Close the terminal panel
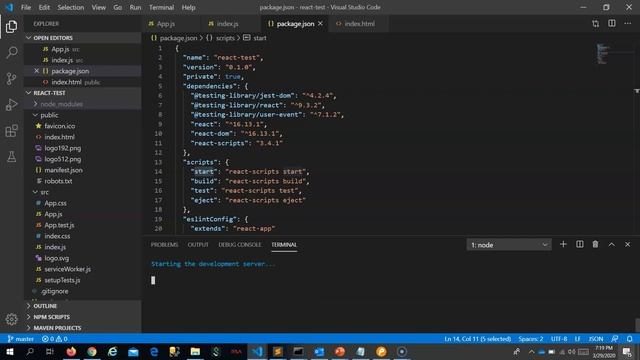Image resolution: width=640 pixels, height=360 pixels. point(627,244)
